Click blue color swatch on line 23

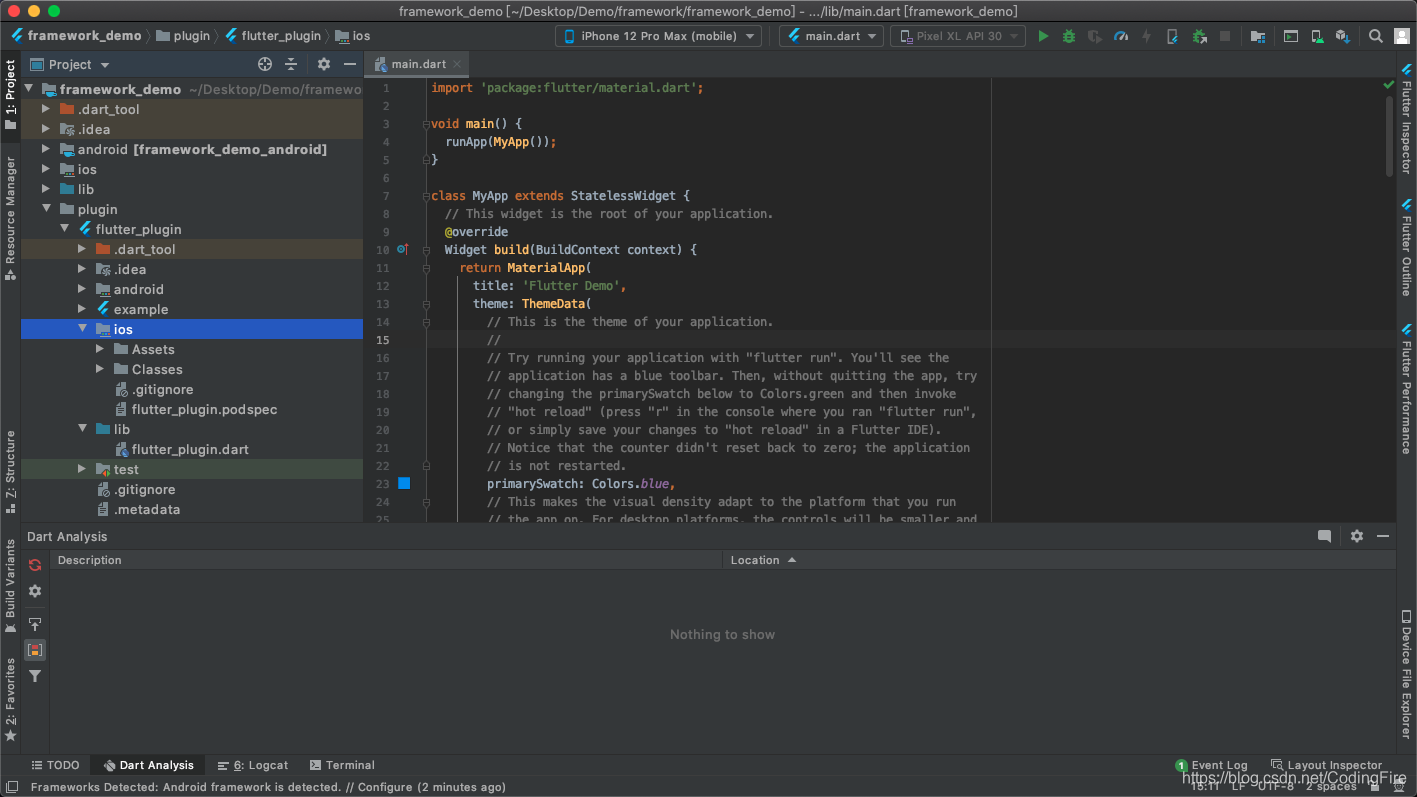click(x=404, y=483)
